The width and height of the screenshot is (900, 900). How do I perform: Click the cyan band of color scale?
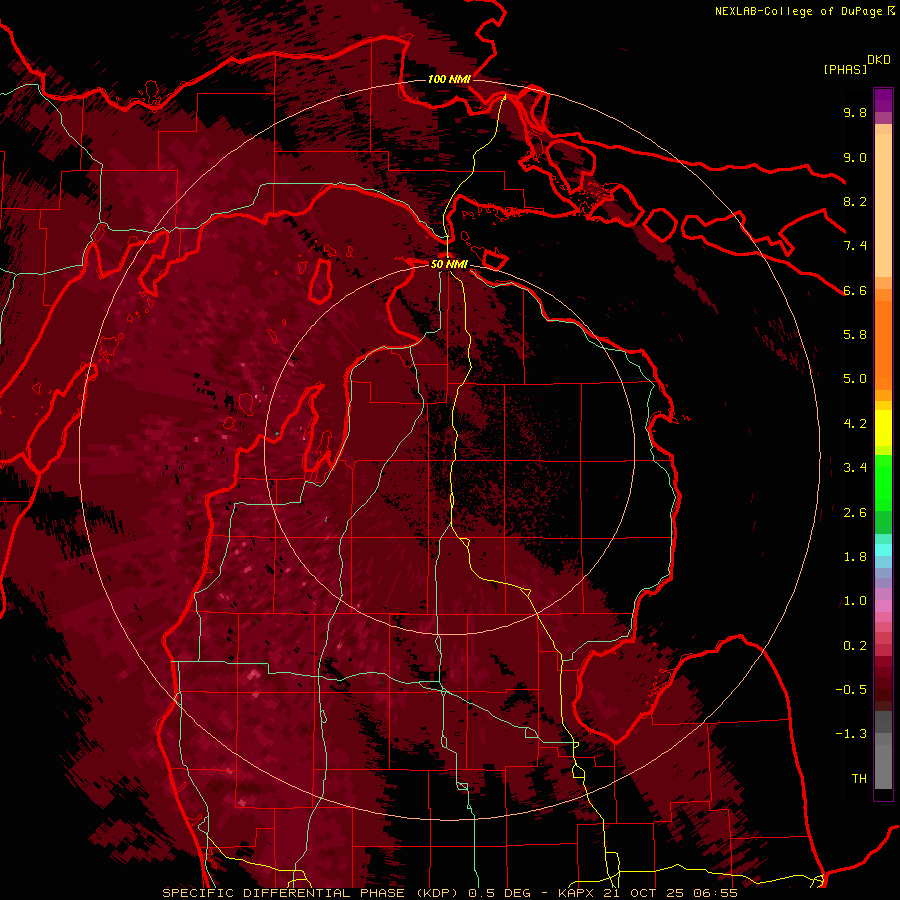tap(883, 550)
